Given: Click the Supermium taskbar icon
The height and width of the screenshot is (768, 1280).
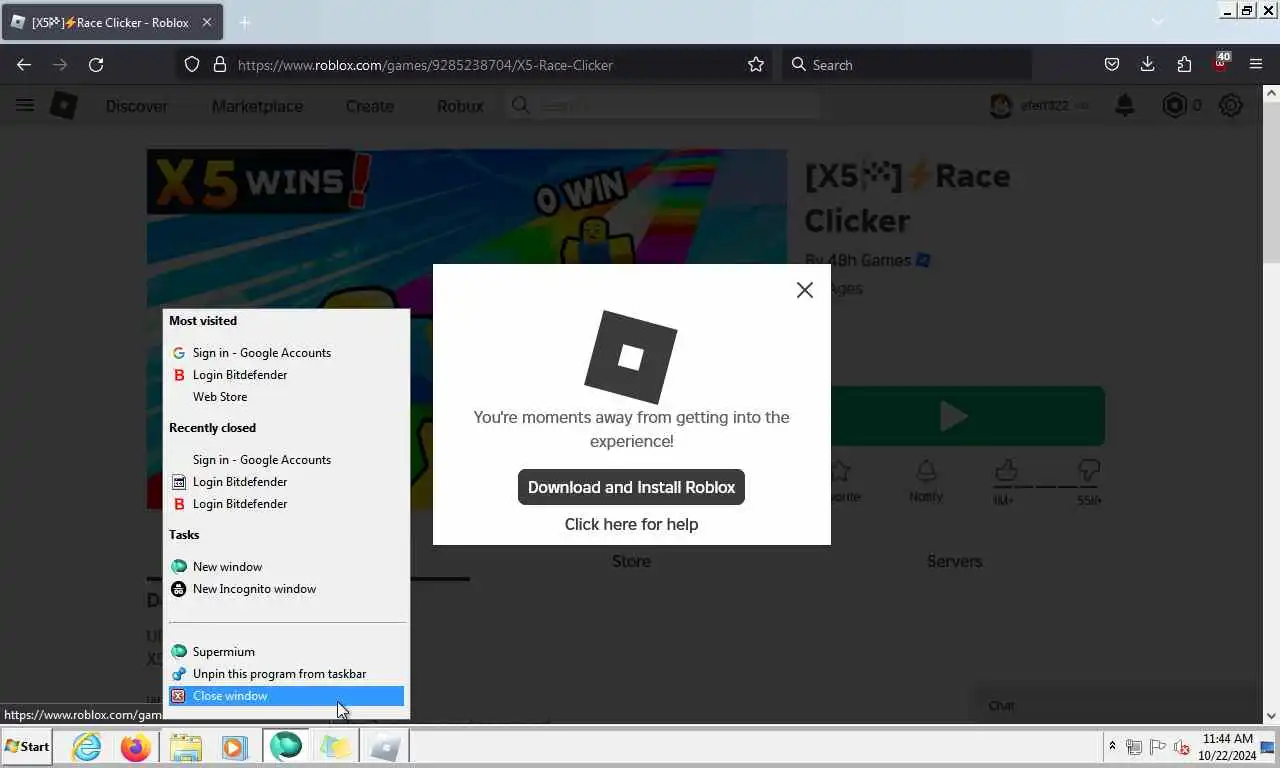Looking at the screenshot, I should click(286, 747).
